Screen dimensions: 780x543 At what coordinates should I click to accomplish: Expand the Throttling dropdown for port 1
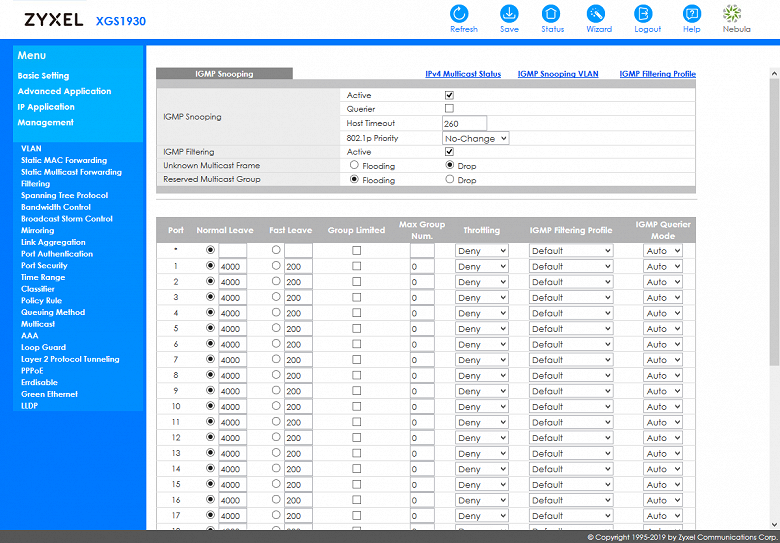point(482,267)
